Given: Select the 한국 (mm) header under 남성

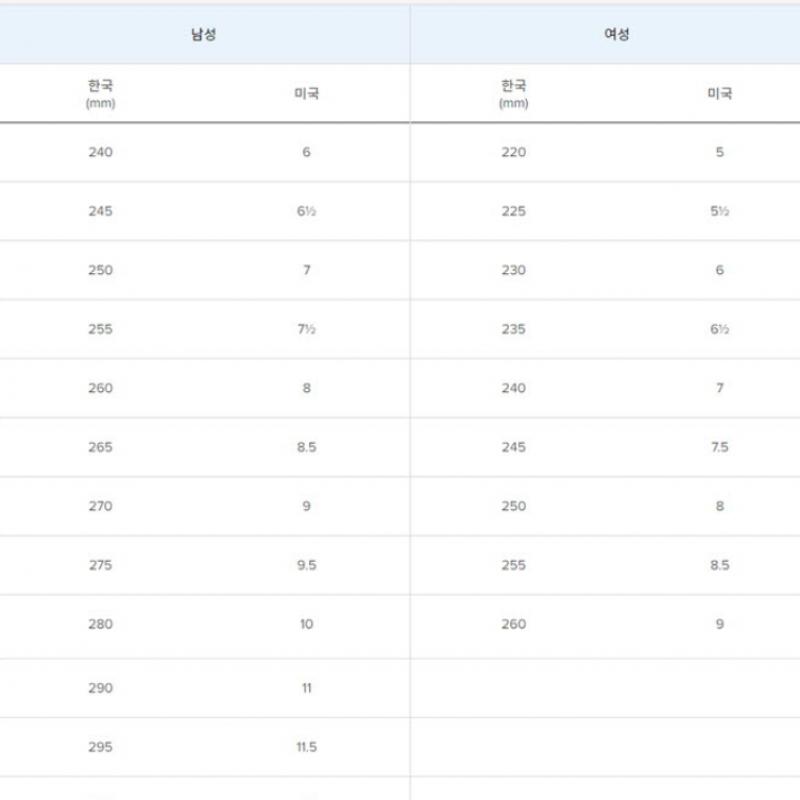Looking at the screenshot, I should tap(100, 93).
